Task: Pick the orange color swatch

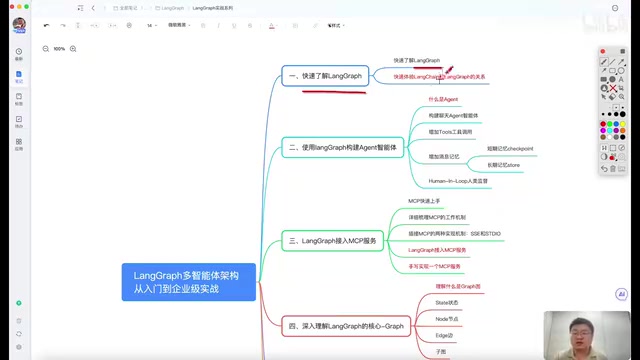Action: [622, 130]
